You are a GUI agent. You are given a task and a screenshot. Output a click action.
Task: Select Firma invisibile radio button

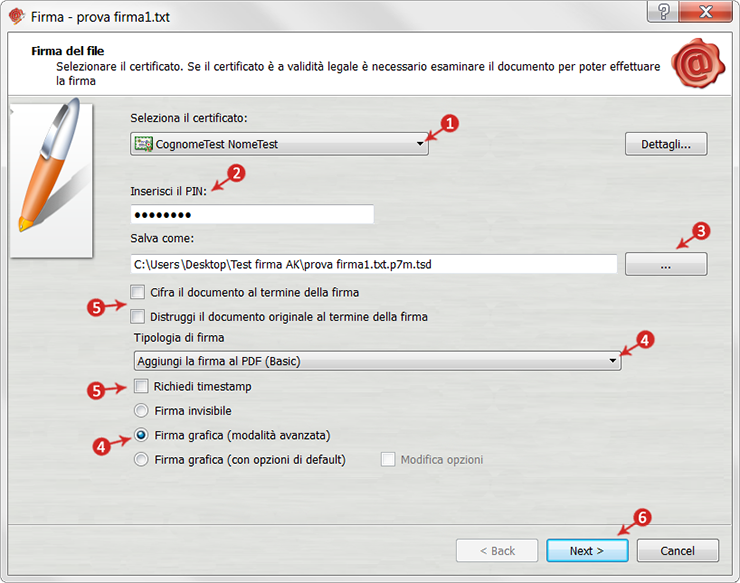(x=140, y=410)
